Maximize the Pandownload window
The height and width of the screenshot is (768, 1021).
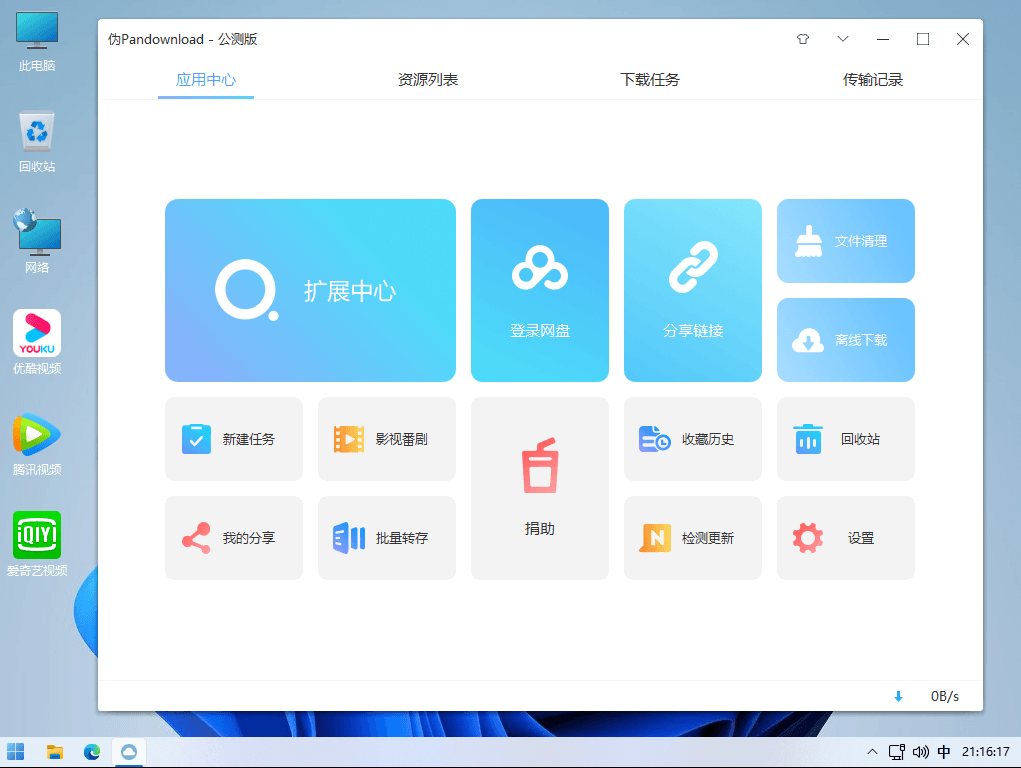(x=923, y=39)
